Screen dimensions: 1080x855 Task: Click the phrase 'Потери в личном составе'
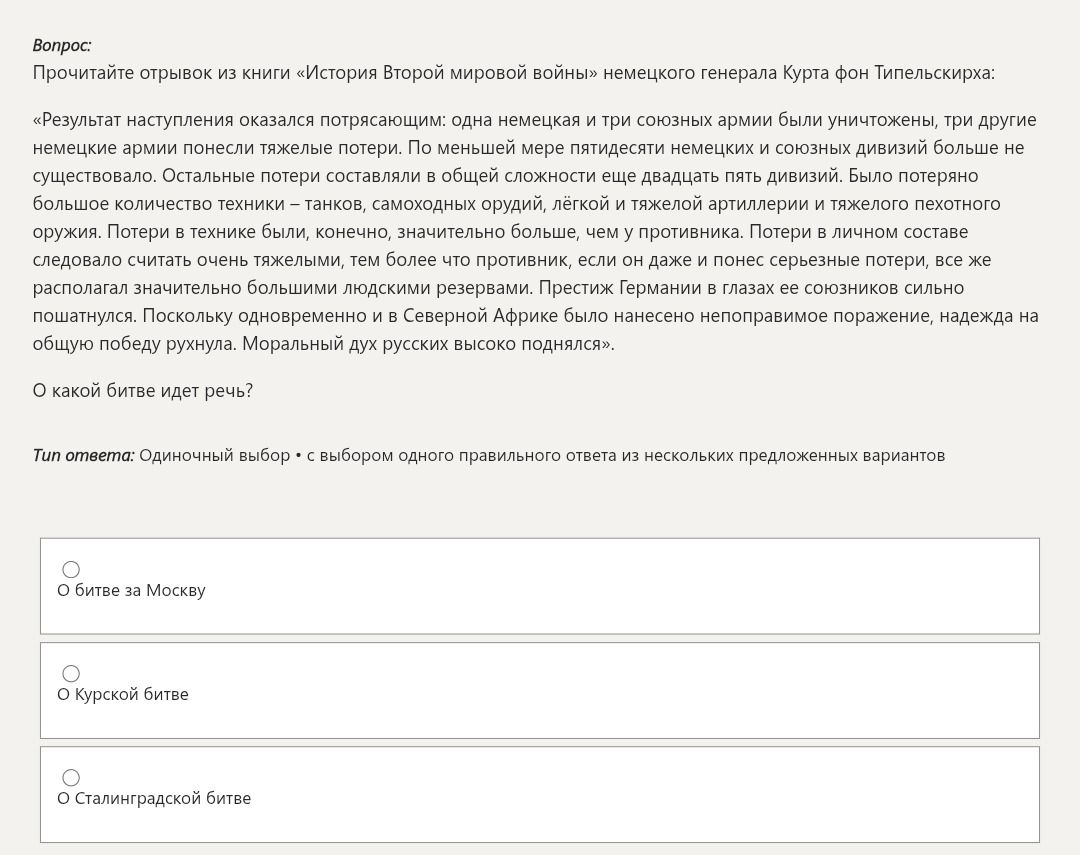click(859, 231)
